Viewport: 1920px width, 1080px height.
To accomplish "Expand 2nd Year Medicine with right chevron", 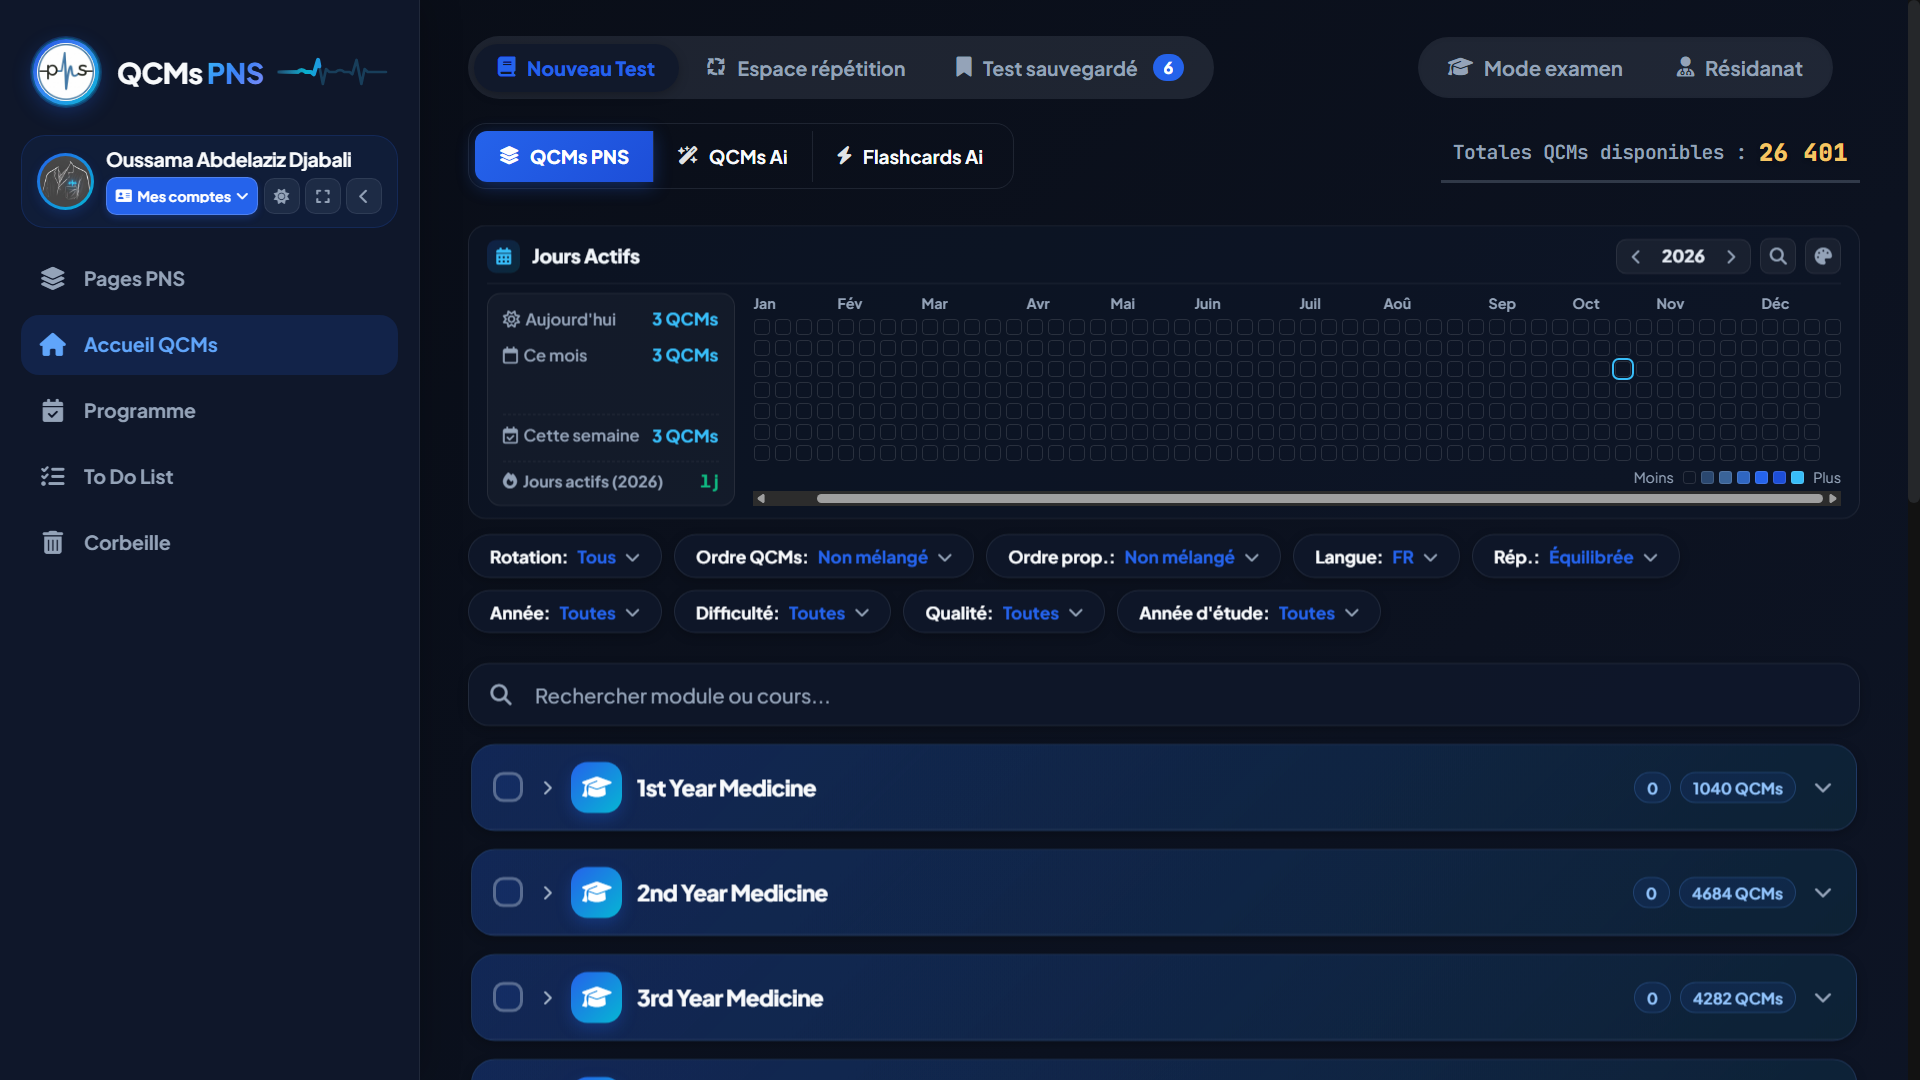I will click(x=548, y=893).
